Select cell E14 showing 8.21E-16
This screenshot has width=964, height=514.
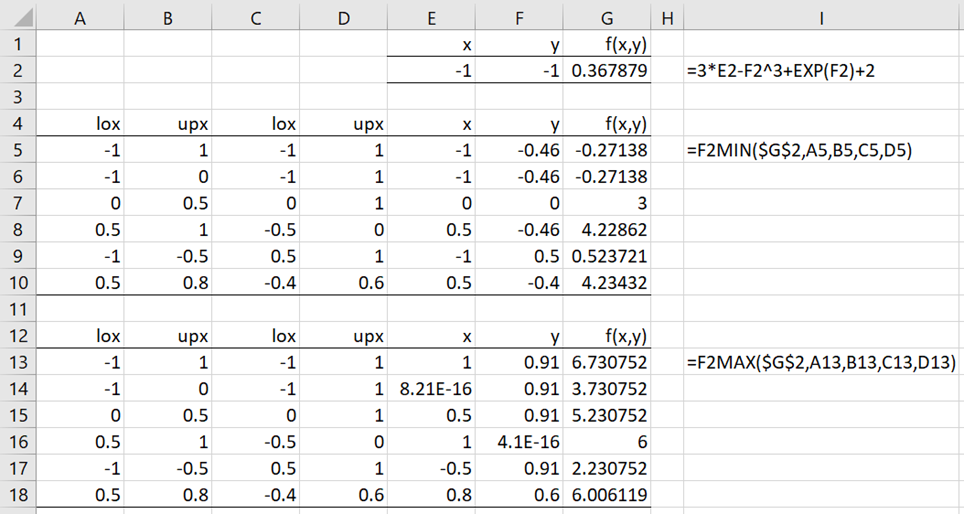(x=432, y=389)
